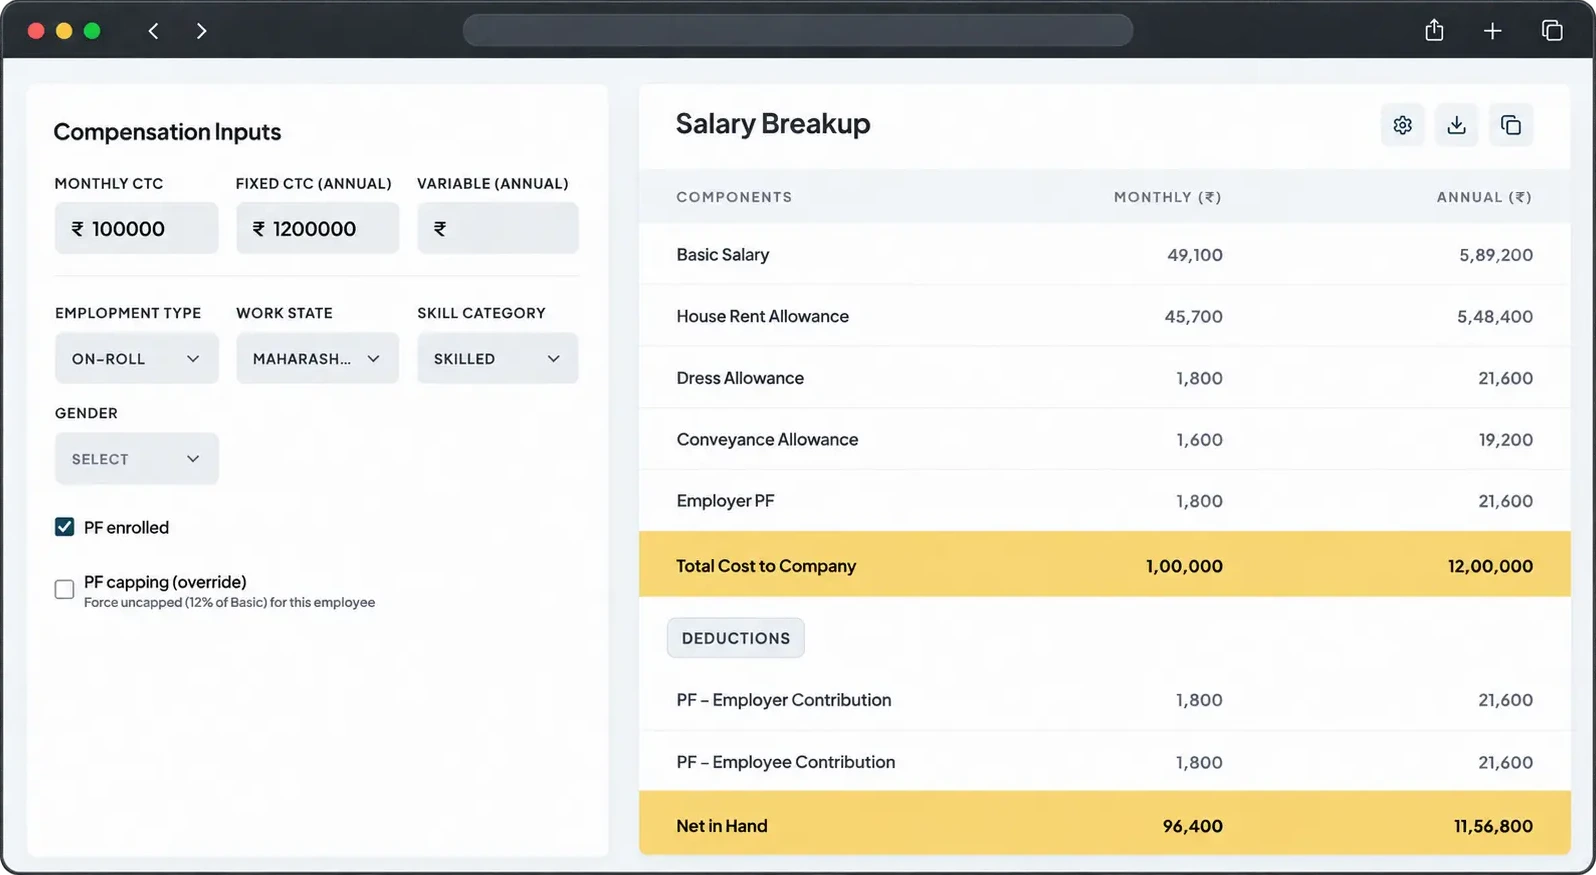Image resolution: width=1596 pixels, height=875 pixels.
Task: Click the empty Variable annual field
Action: tap(497, 228)
